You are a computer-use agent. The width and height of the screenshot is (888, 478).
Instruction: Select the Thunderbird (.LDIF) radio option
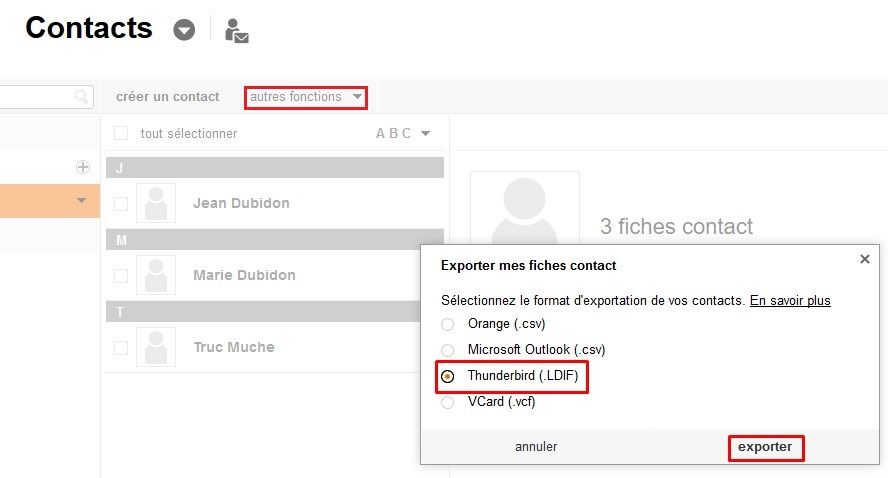tap(448, 376)
